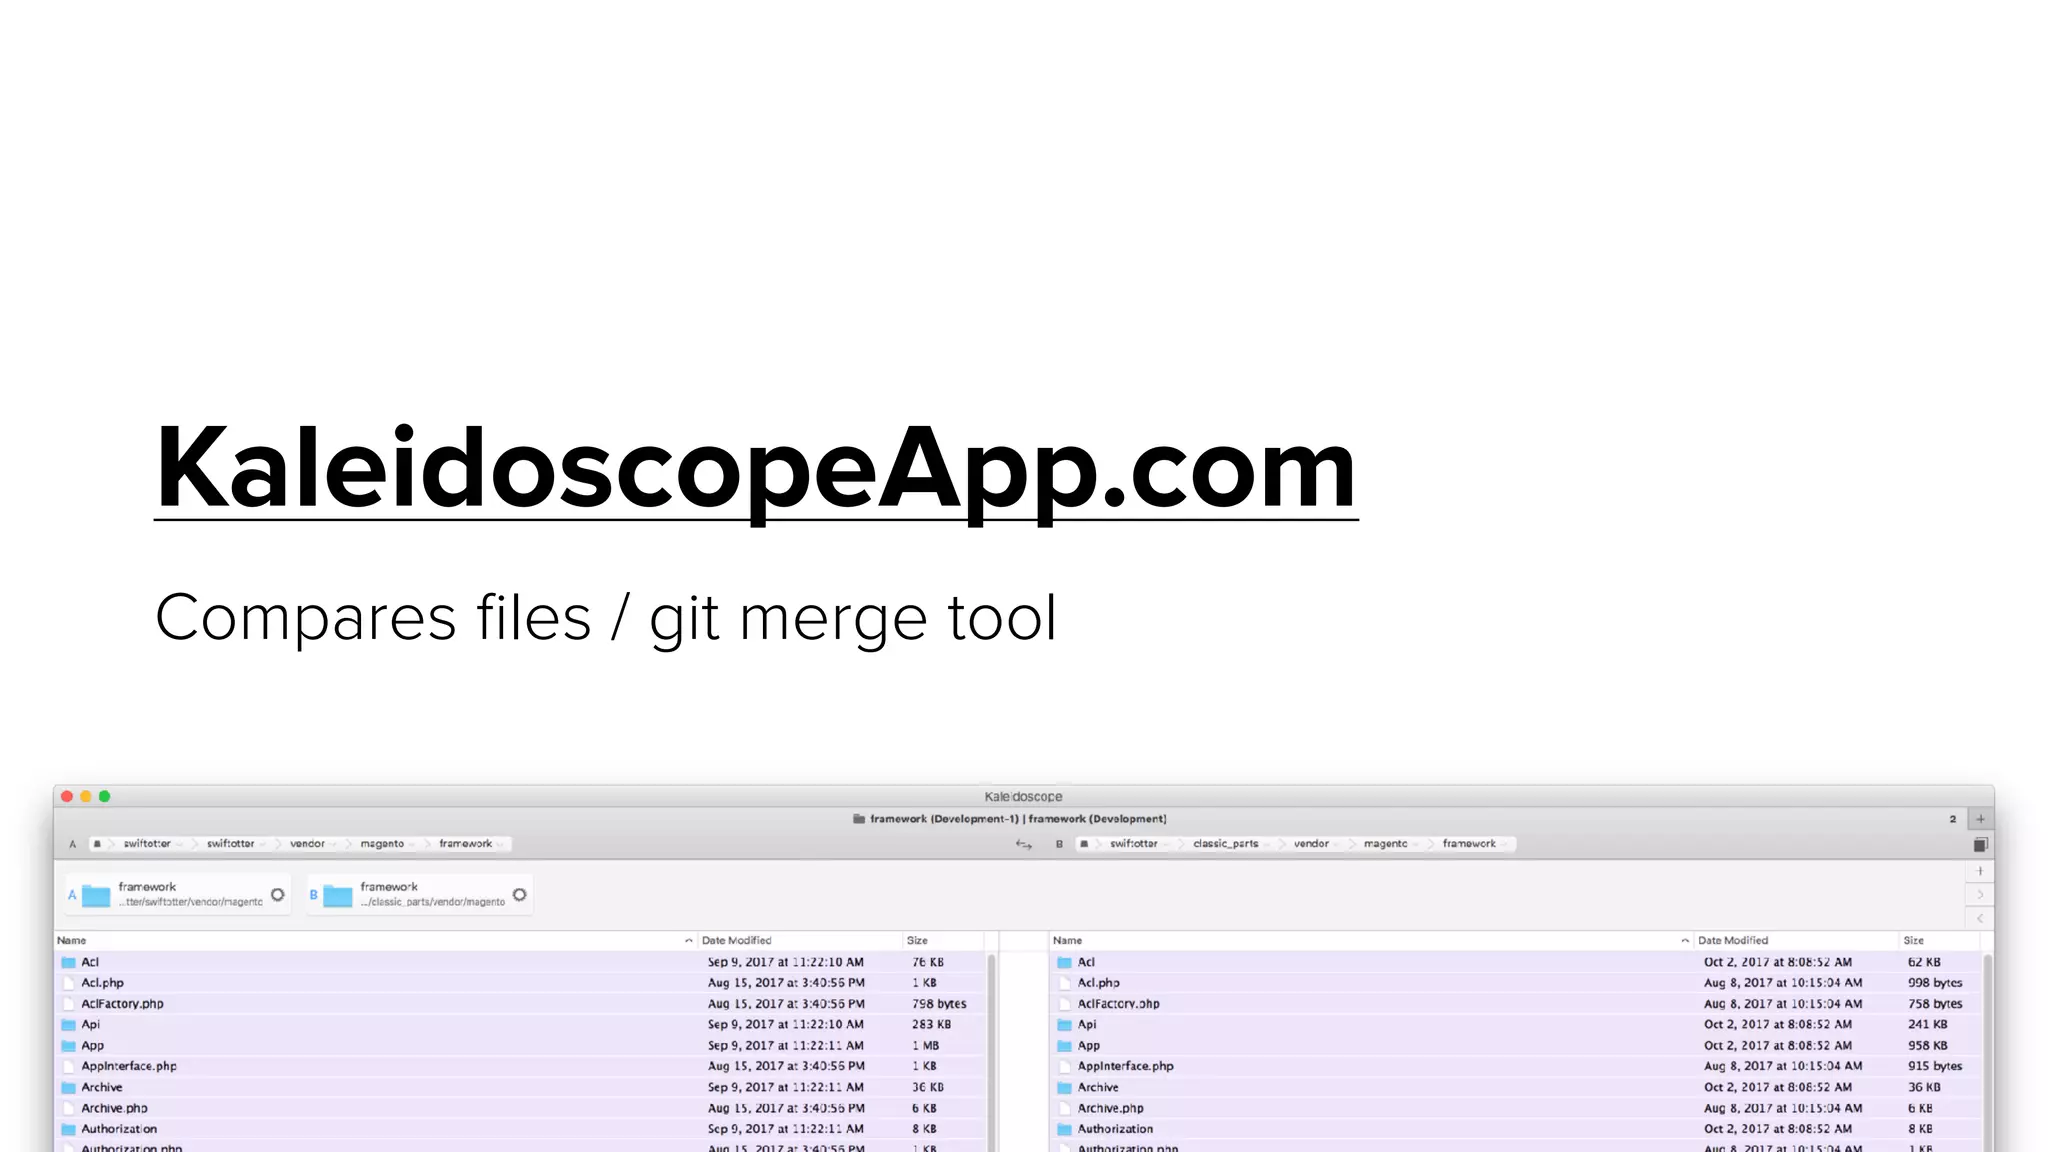Click App folder icon in right pane
Screen dimensions: 2048x1152
[1065, 1046]
